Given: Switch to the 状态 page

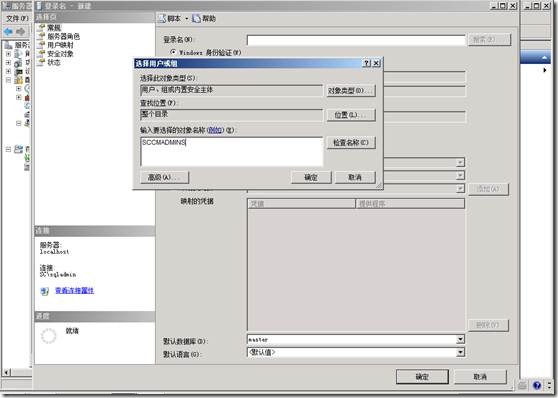Looking at the screenshot, I should pos(54,62).
